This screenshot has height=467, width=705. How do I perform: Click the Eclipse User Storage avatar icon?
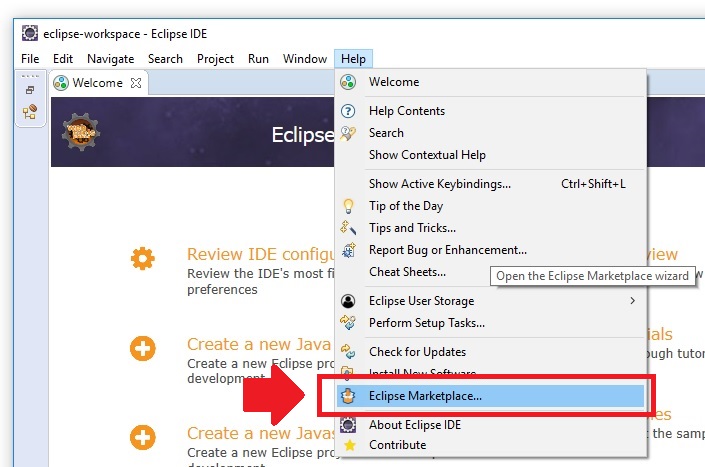348,301
